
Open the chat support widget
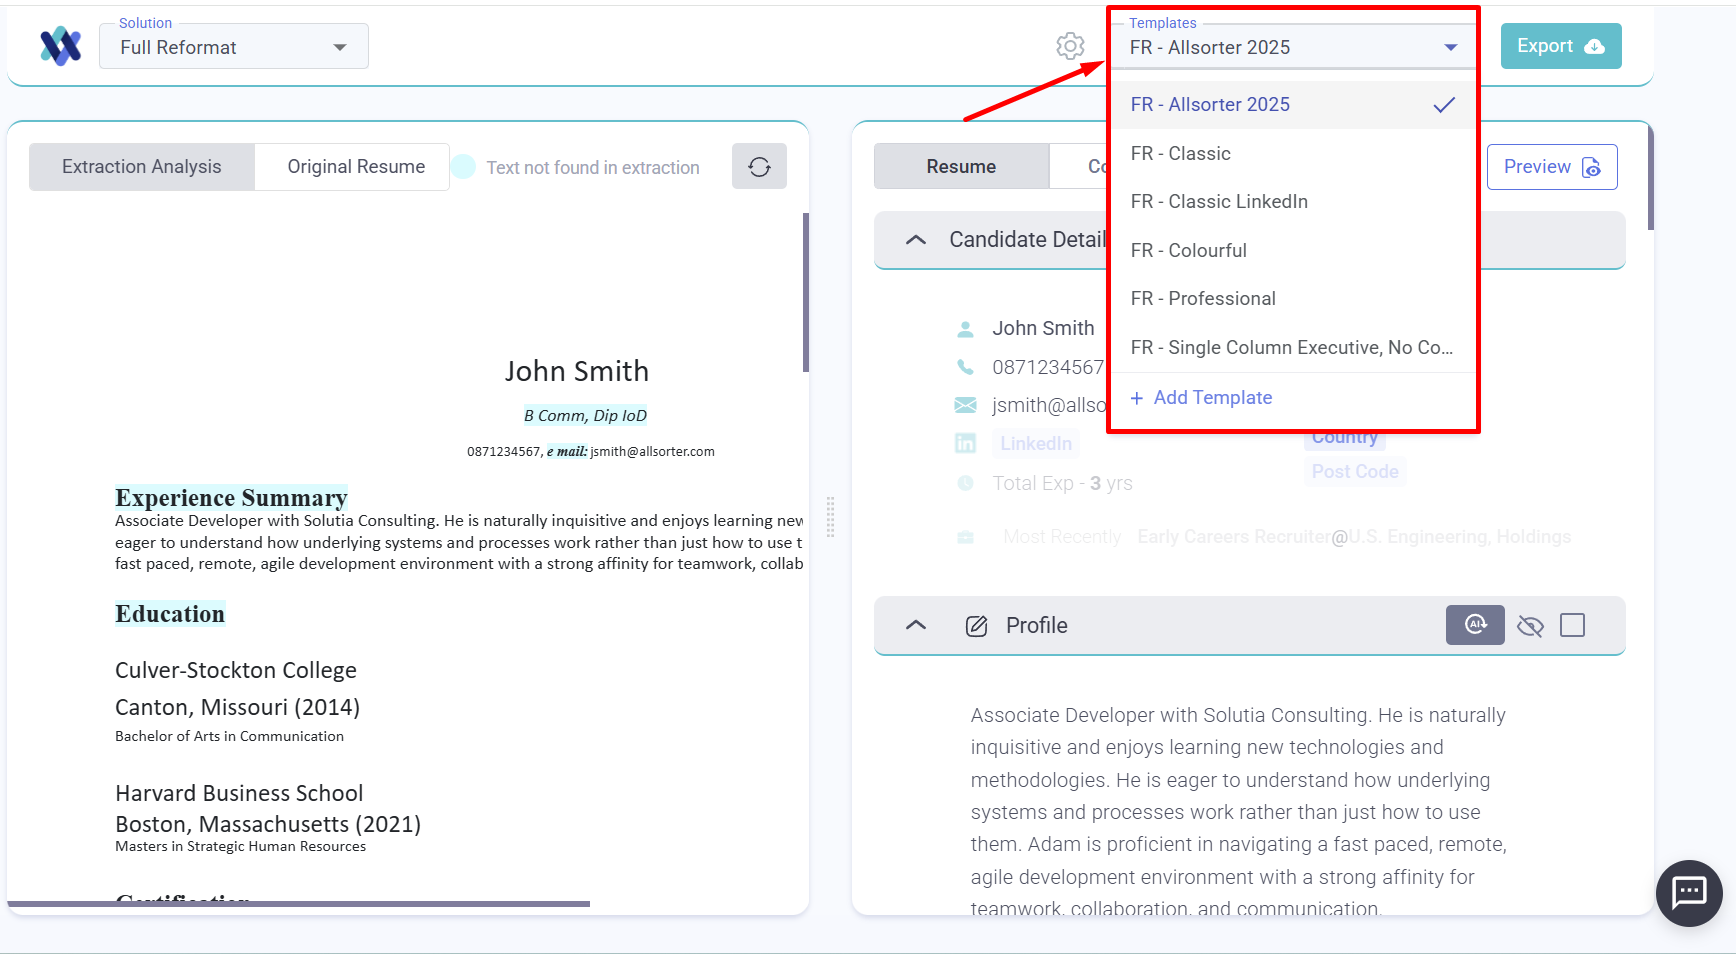pos(1689,892)
